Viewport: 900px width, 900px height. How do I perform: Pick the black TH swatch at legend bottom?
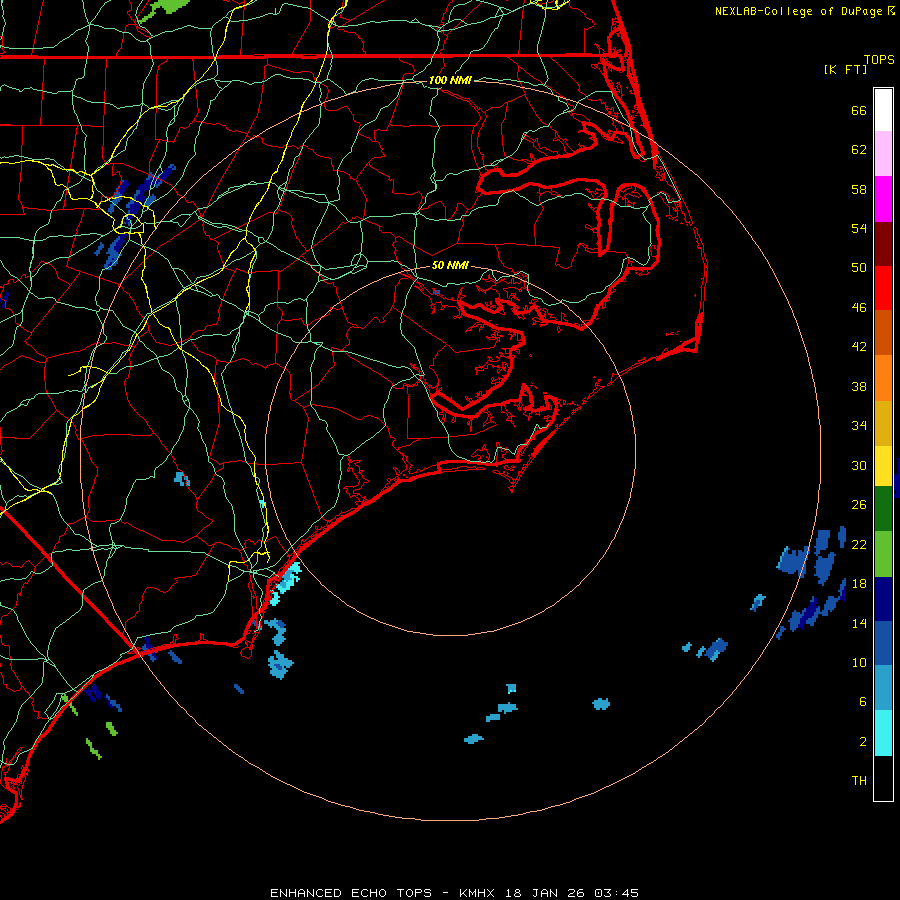click(883, 778)
